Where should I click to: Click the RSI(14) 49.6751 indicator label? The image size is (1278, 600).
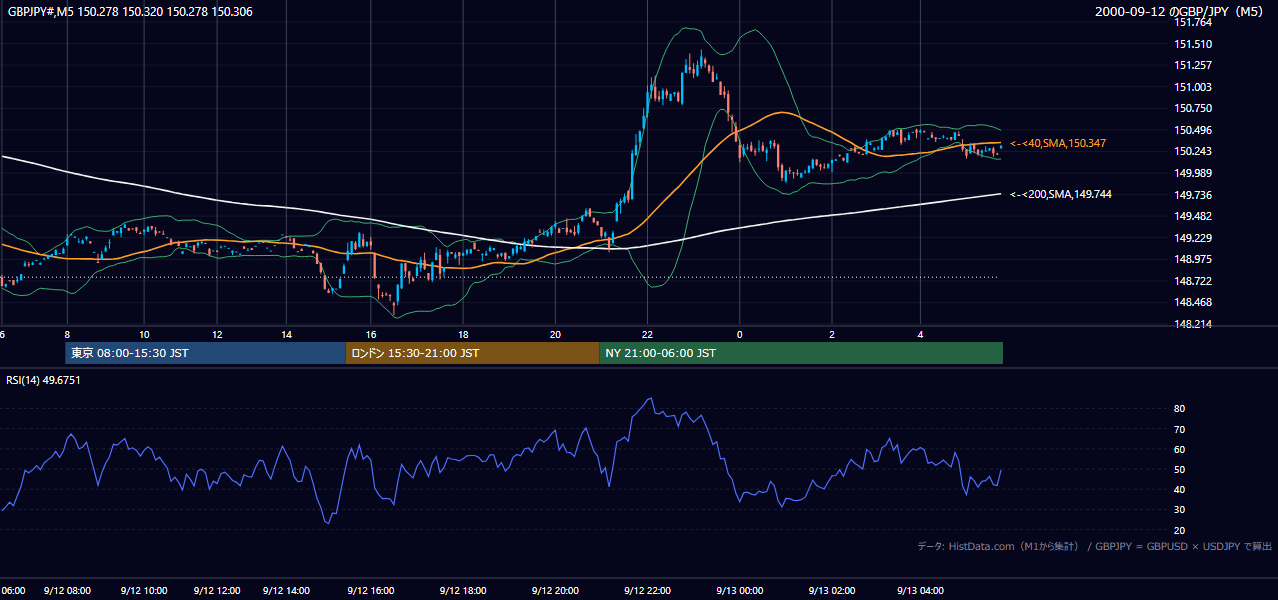pos(43,380)
